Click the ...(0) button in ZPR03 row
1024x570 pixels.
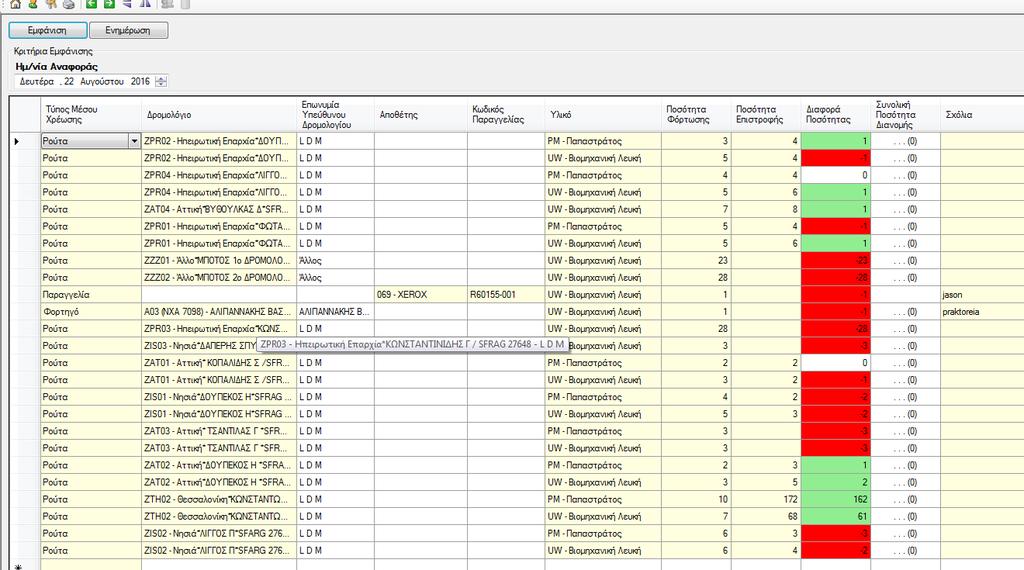tap(905, 328)
